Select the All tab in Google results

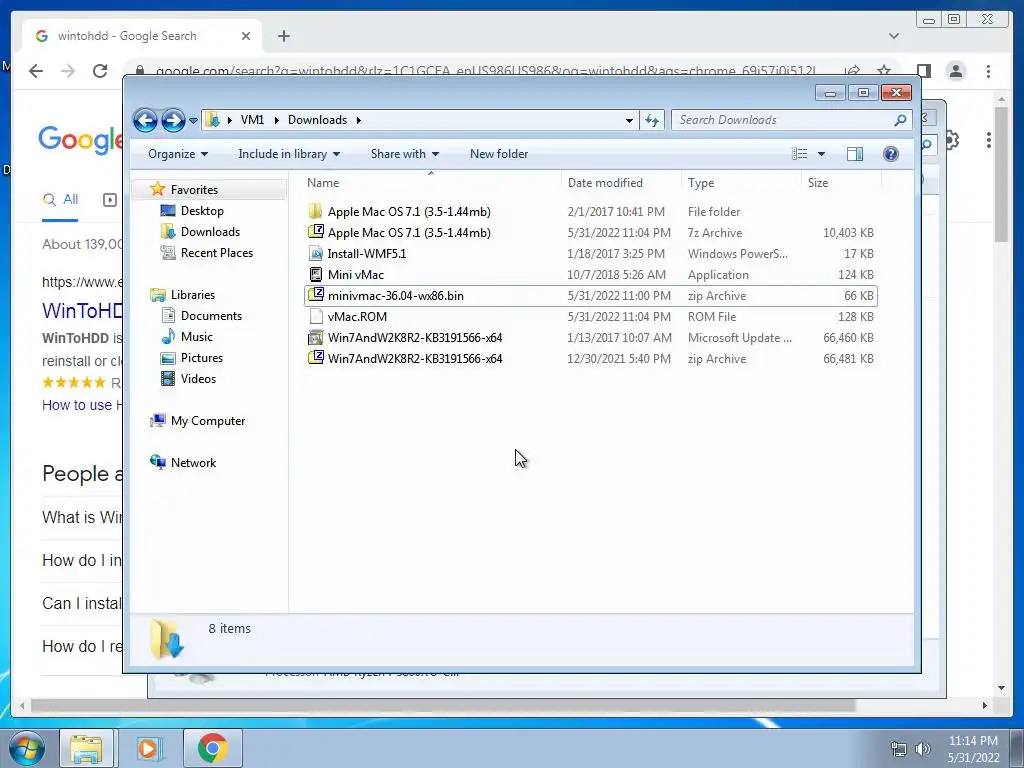point(60,200)
